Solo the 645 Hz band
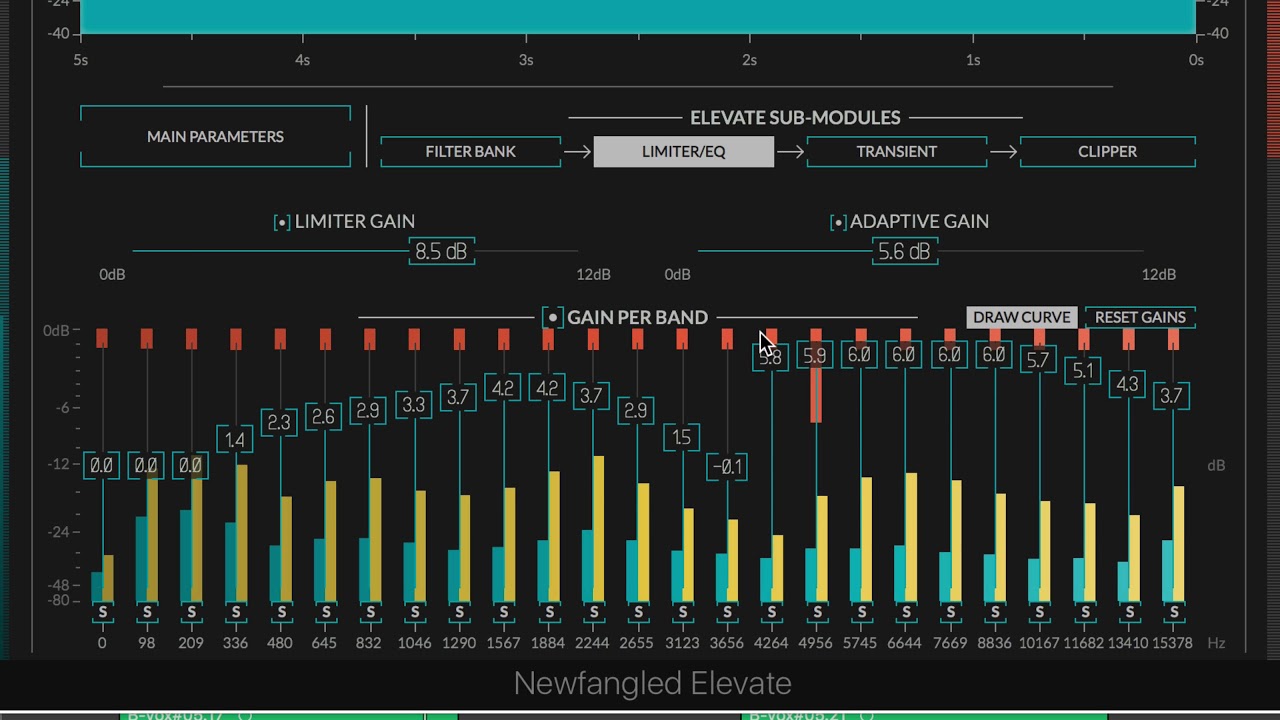The height and width of the screenshot is (720, 1280). tap(325, 612)
